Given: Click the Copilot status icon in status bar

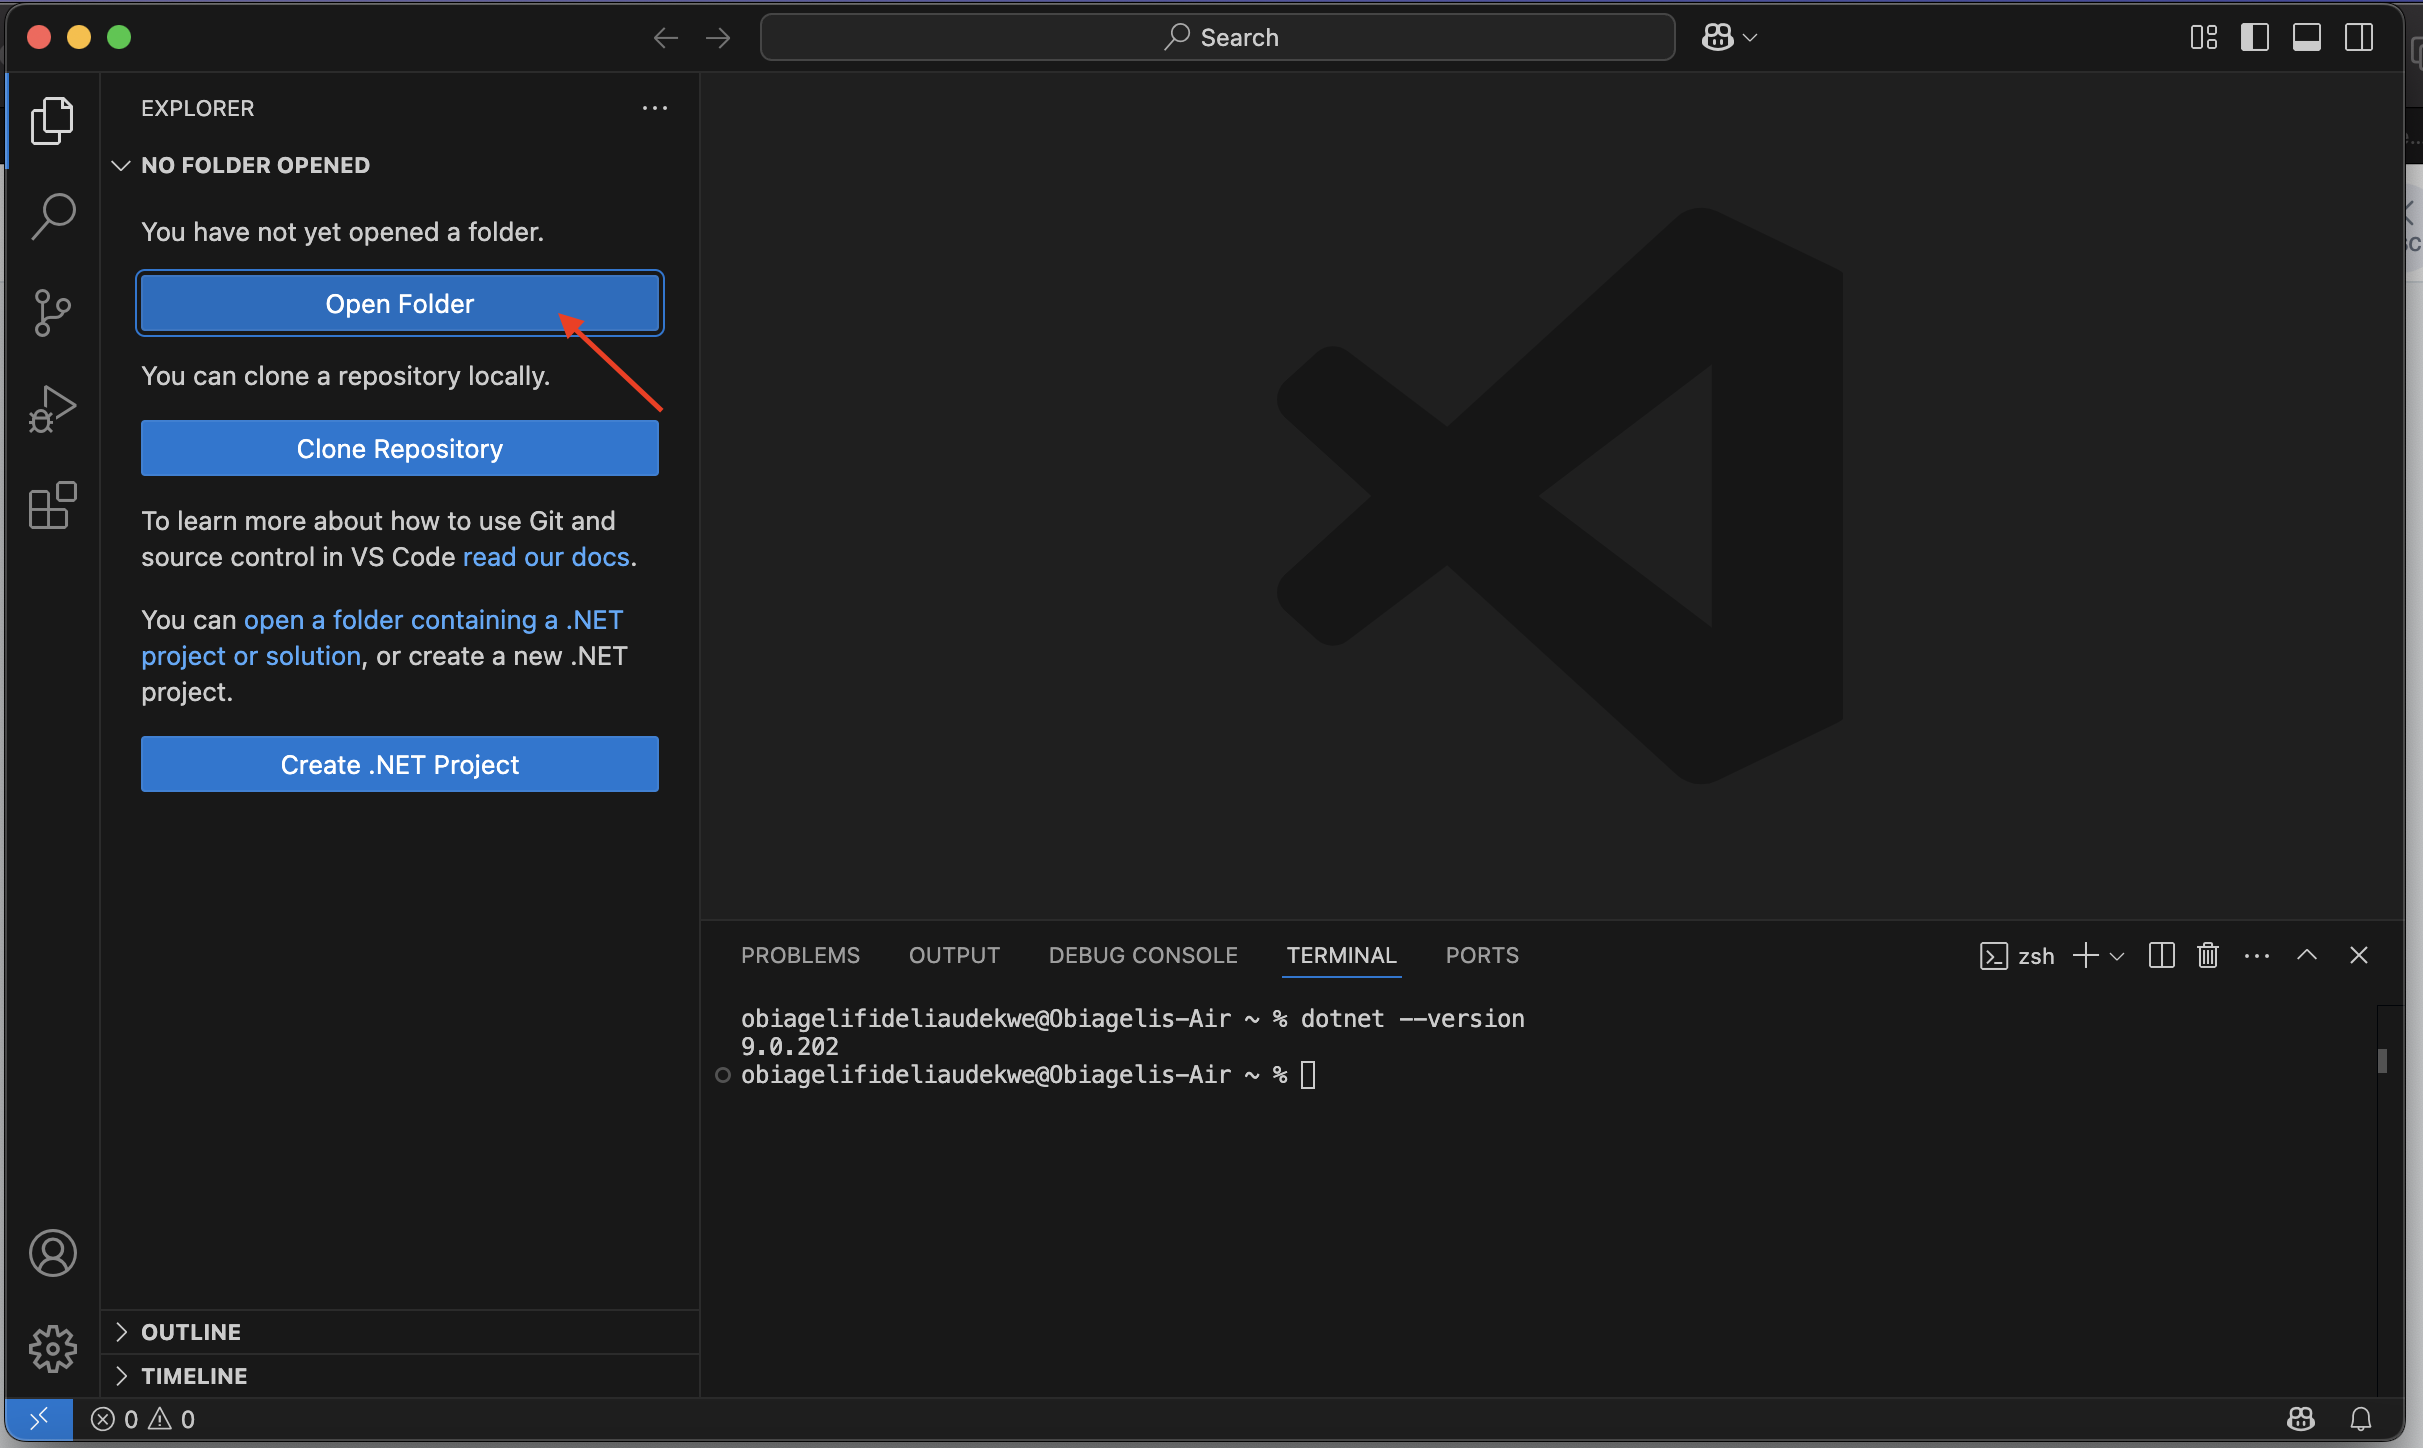Looking at the screenshot, I should (x=2301, y=1419).
